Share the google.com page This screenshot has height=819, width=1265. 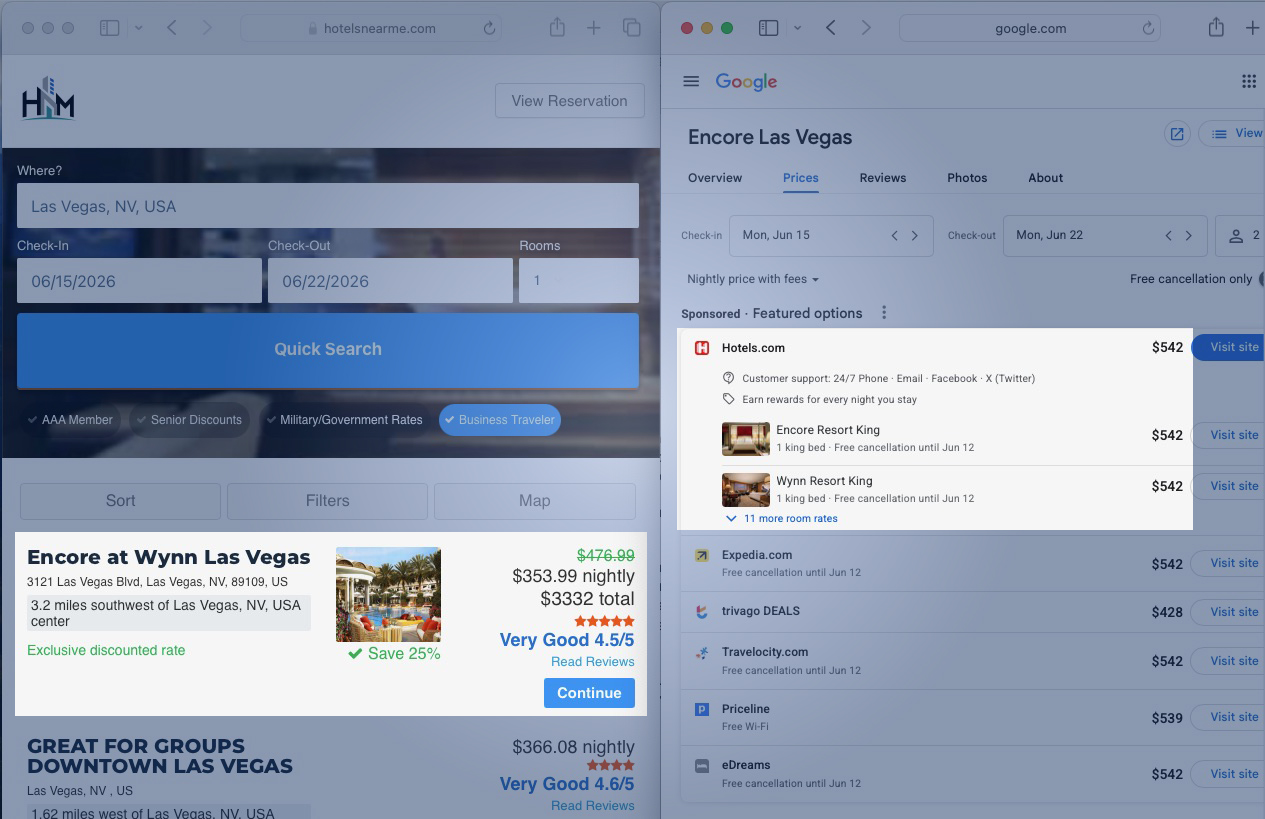point(1216,27)
